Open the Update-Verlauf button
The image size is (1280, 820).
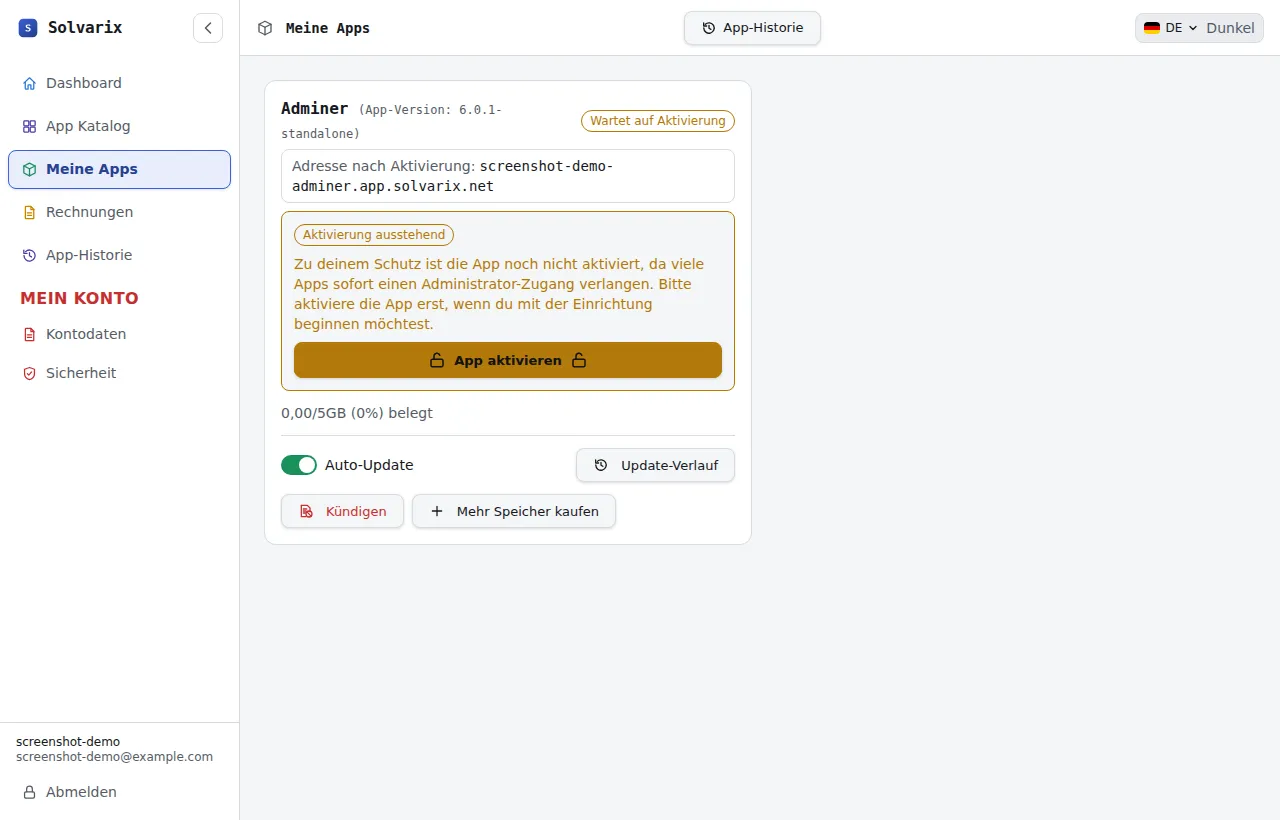(655, 465)
